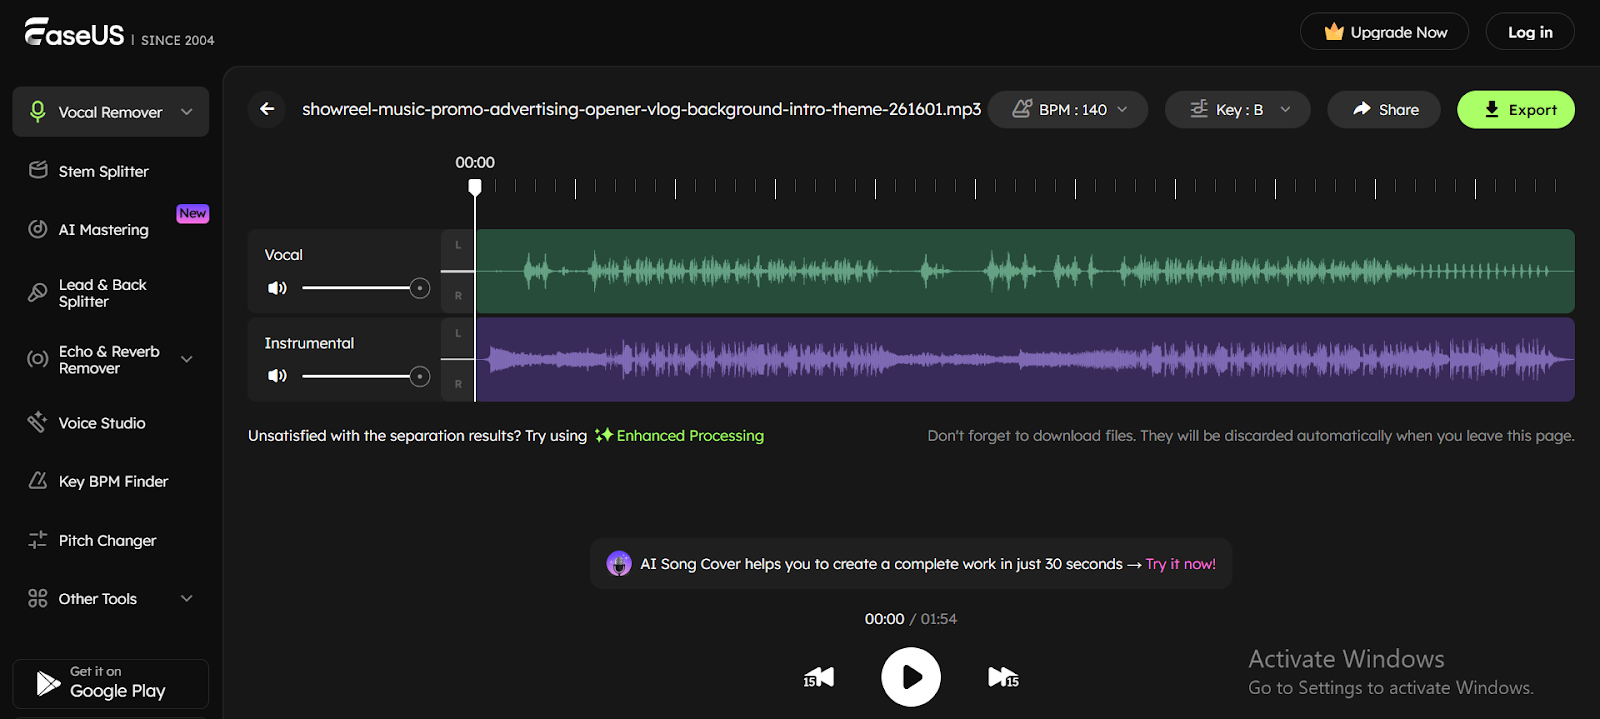The image size is (1600, 719).
Task: Click the Export button
Action: [x=1516, y=110]
